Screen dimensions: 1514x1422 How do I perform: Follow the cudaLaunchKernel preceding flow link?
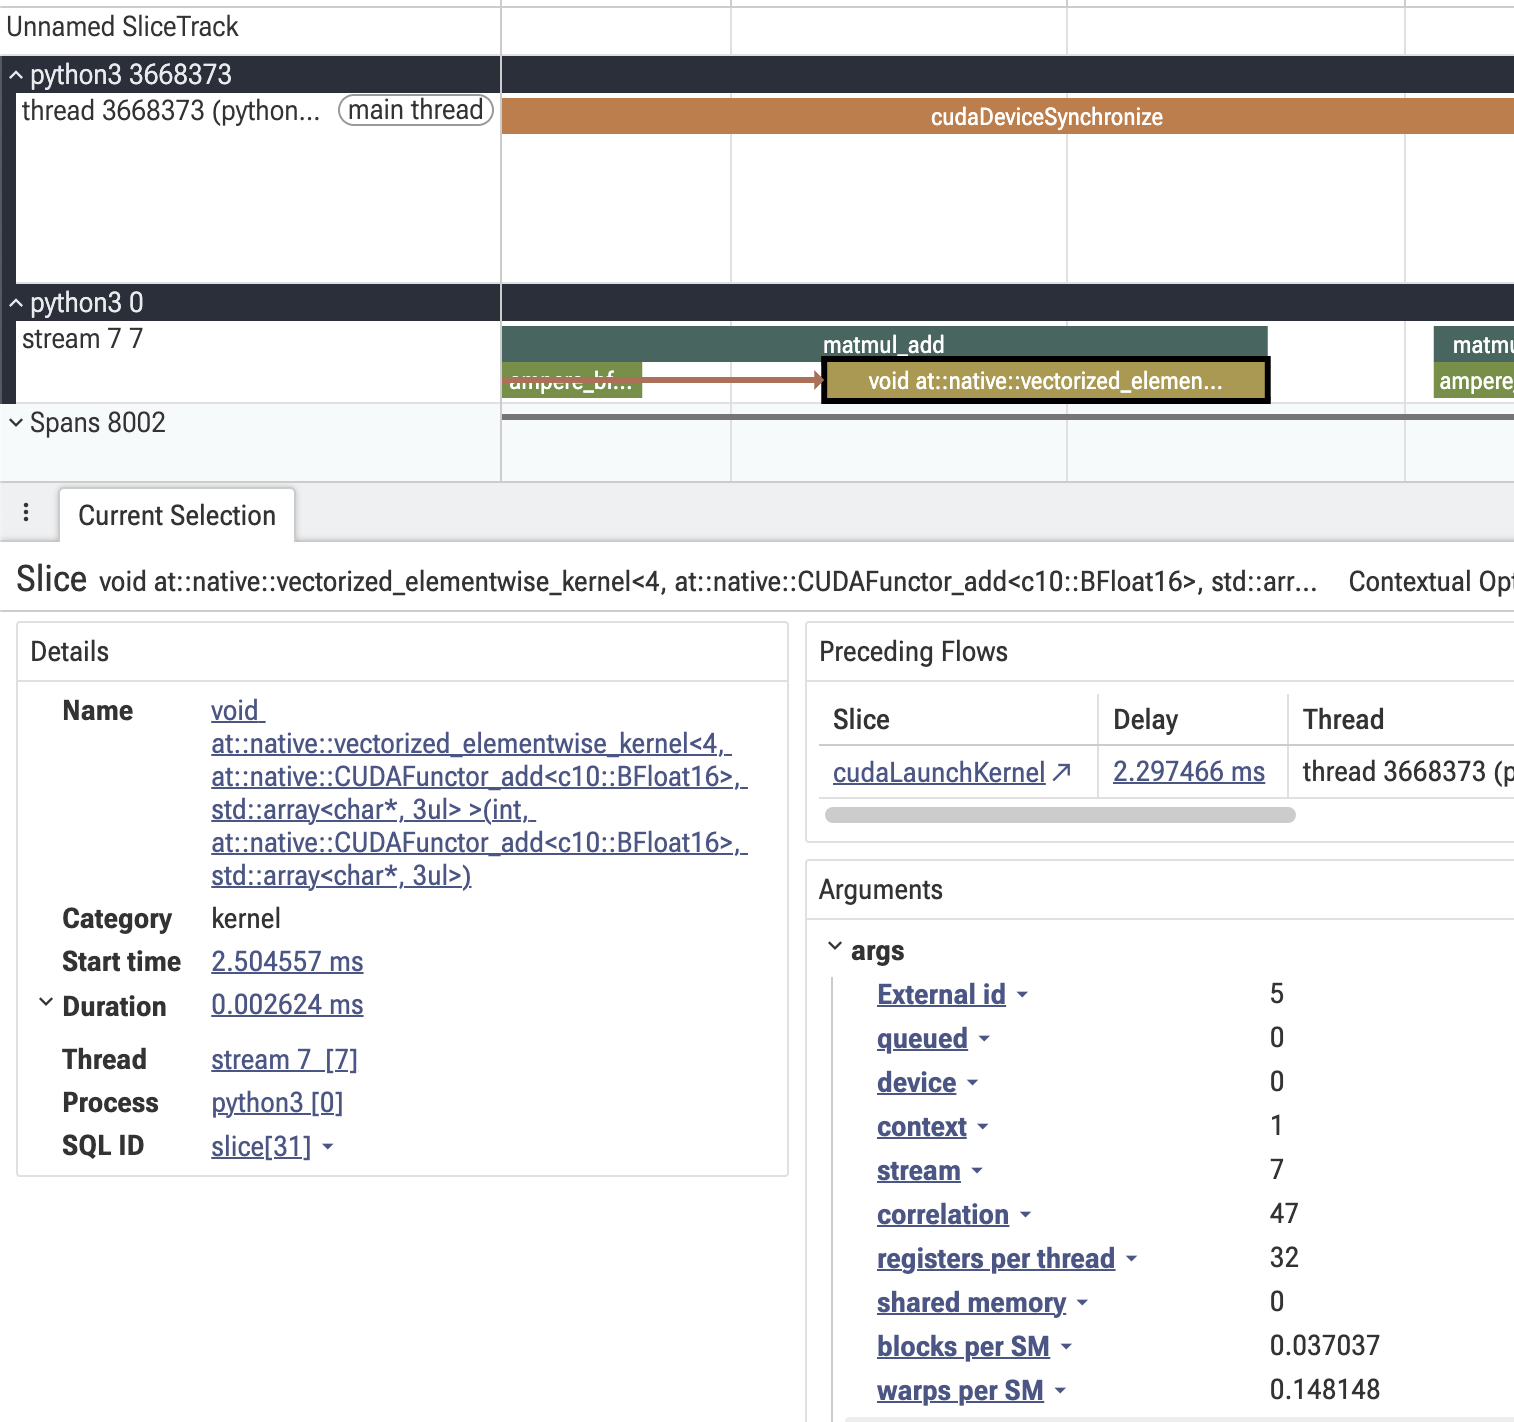click(x=939, y=772)
